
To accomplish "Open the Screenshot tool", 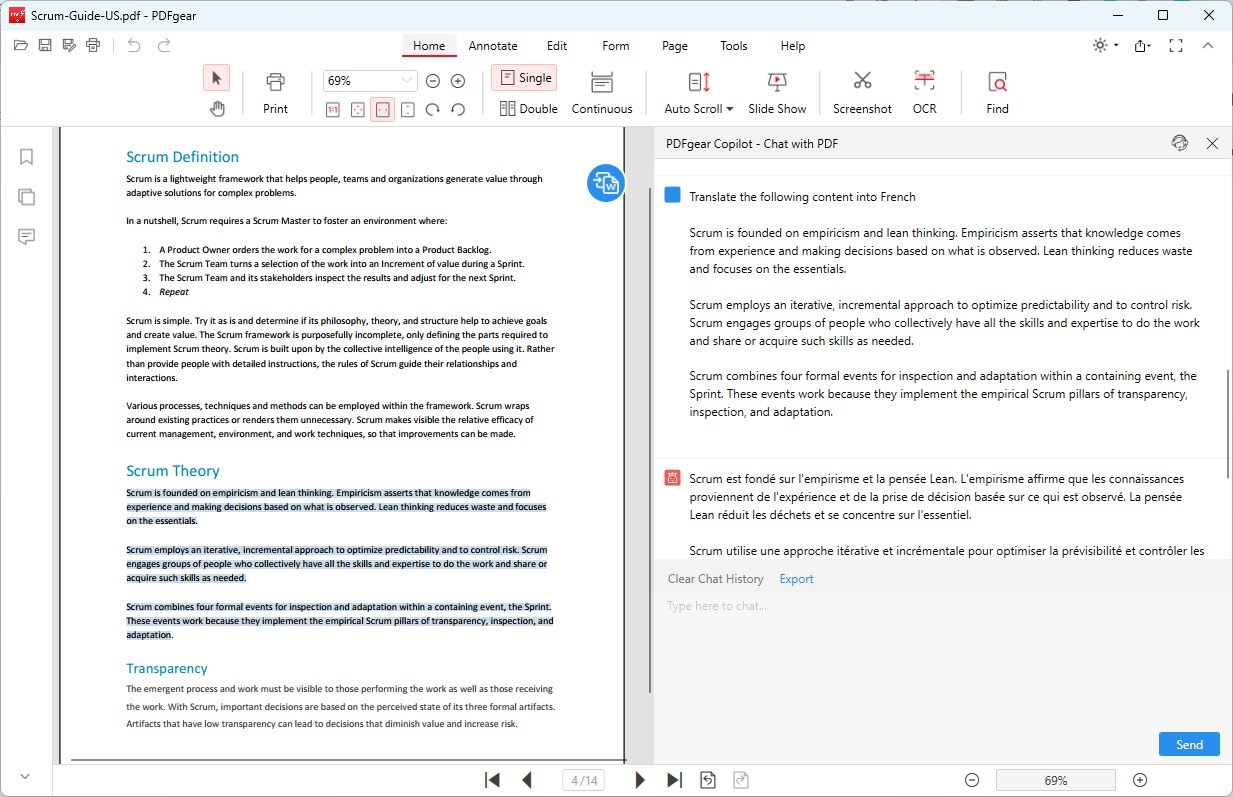I will (x=862, y=92).
